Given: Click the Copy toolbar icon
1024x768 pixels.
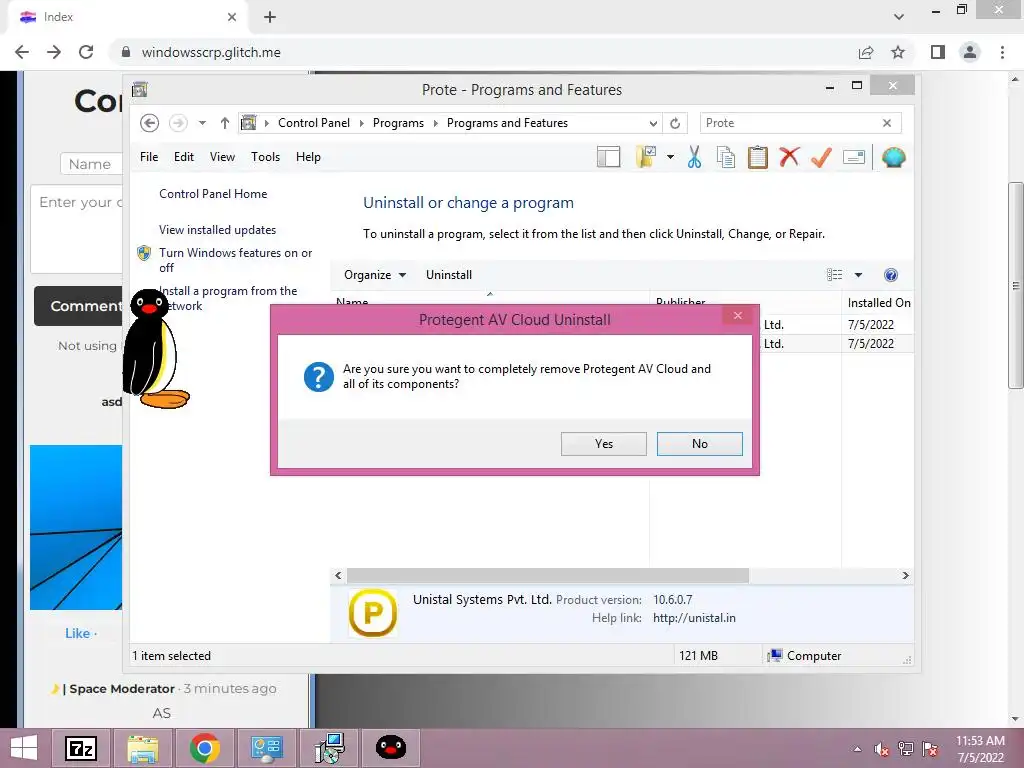Looking at the screenshot, I should click(x=726, y=157).
